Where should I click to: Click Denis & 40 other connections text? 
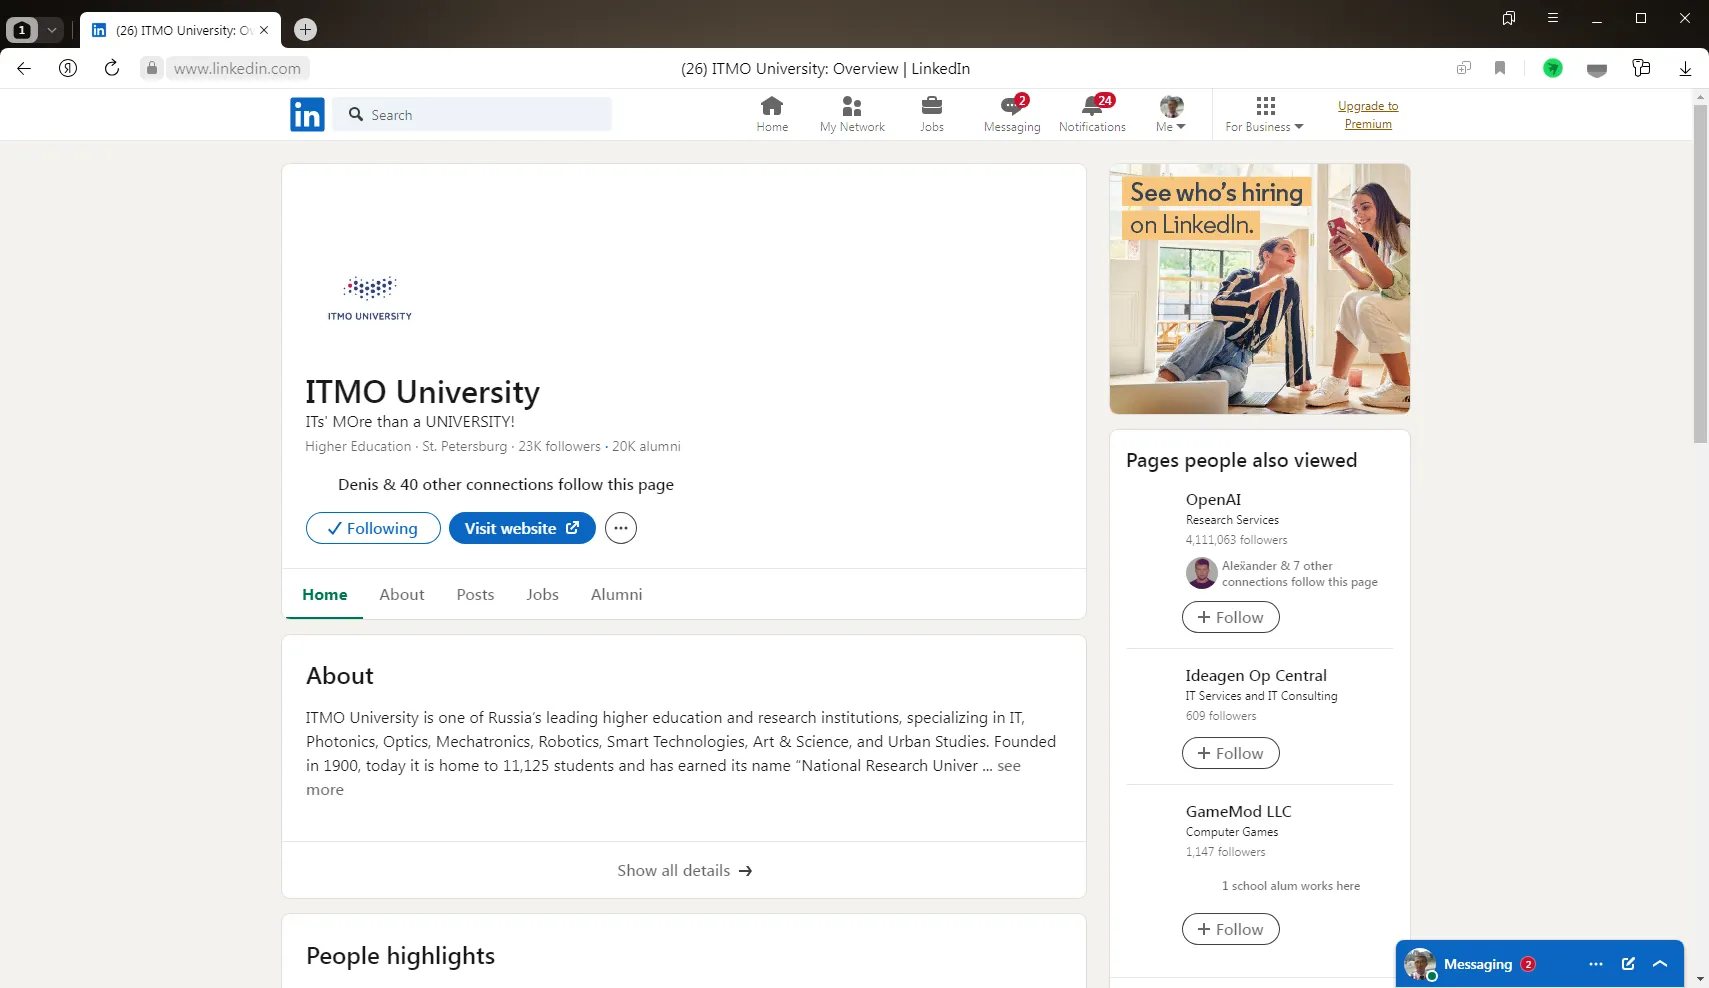click(x=506, y=485)
